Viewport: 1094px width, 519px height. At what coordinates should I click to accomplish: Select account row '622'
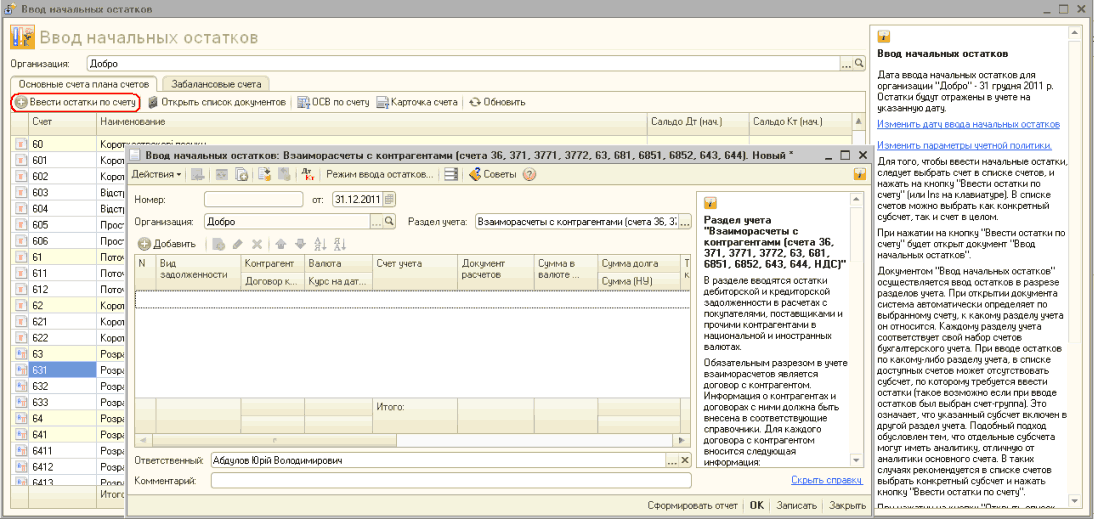click(63, 337)
